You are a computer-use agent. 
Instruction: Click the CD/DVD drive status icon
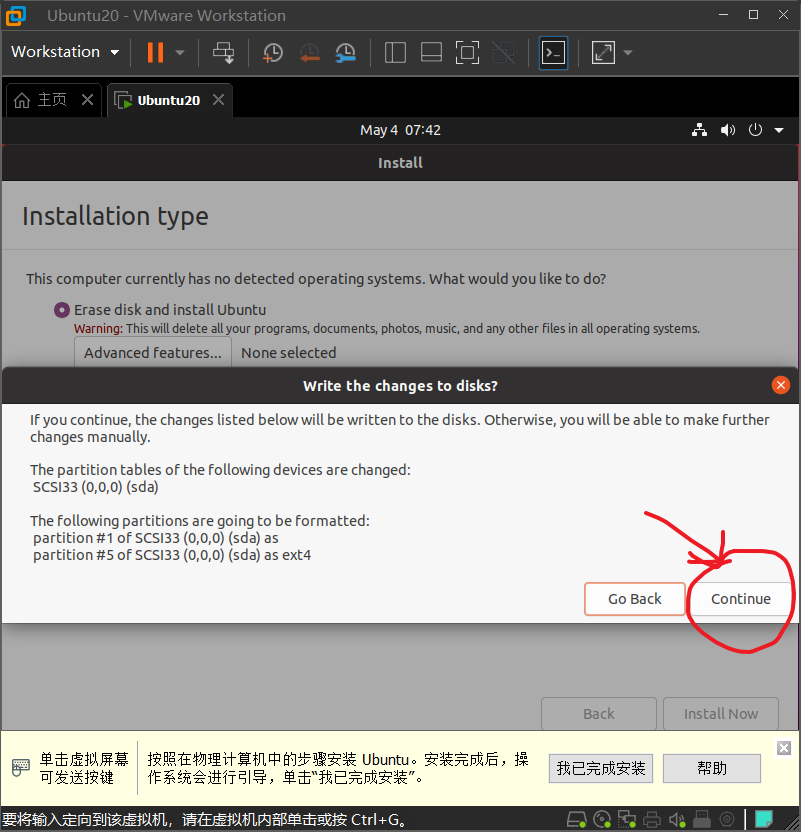(x=602, y=820)
